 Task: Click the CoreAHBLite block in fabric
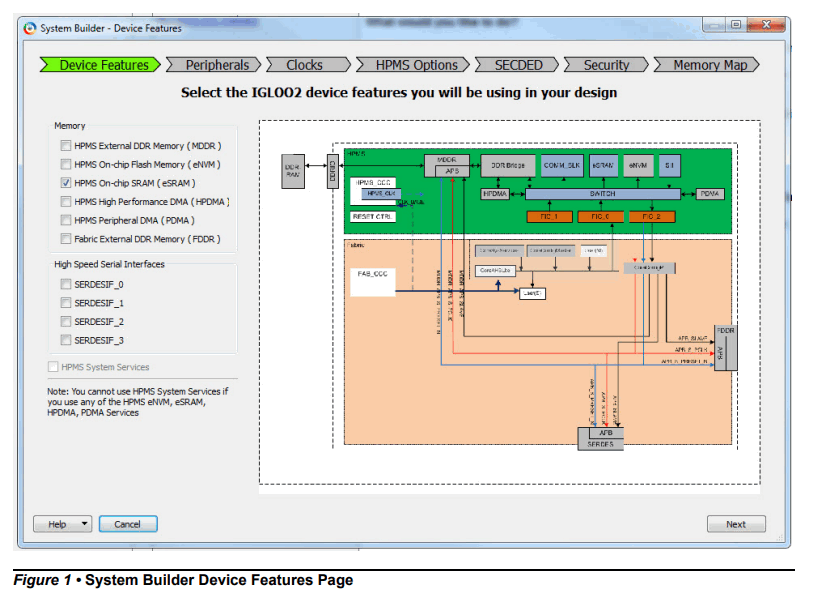(x=495, y=270)
